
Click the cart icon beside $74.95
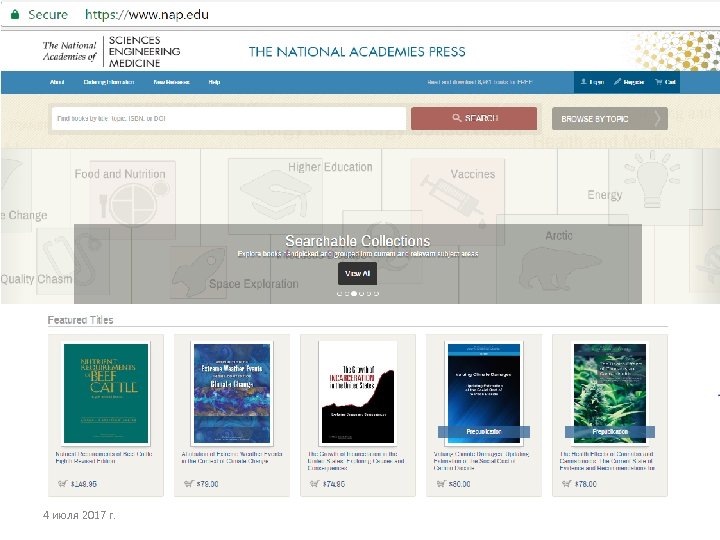[x=315, y=484]
